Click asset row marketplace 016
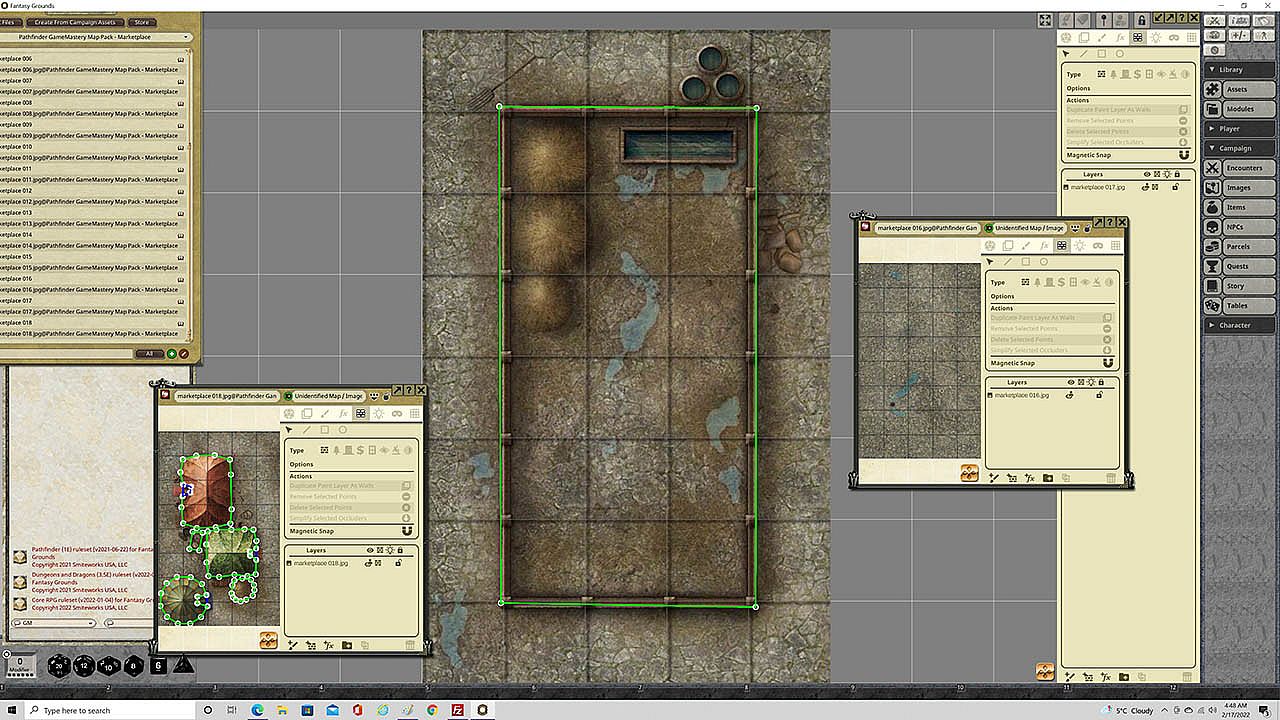Viewport: 1280px width, 720px height. (x=93, y=278)
